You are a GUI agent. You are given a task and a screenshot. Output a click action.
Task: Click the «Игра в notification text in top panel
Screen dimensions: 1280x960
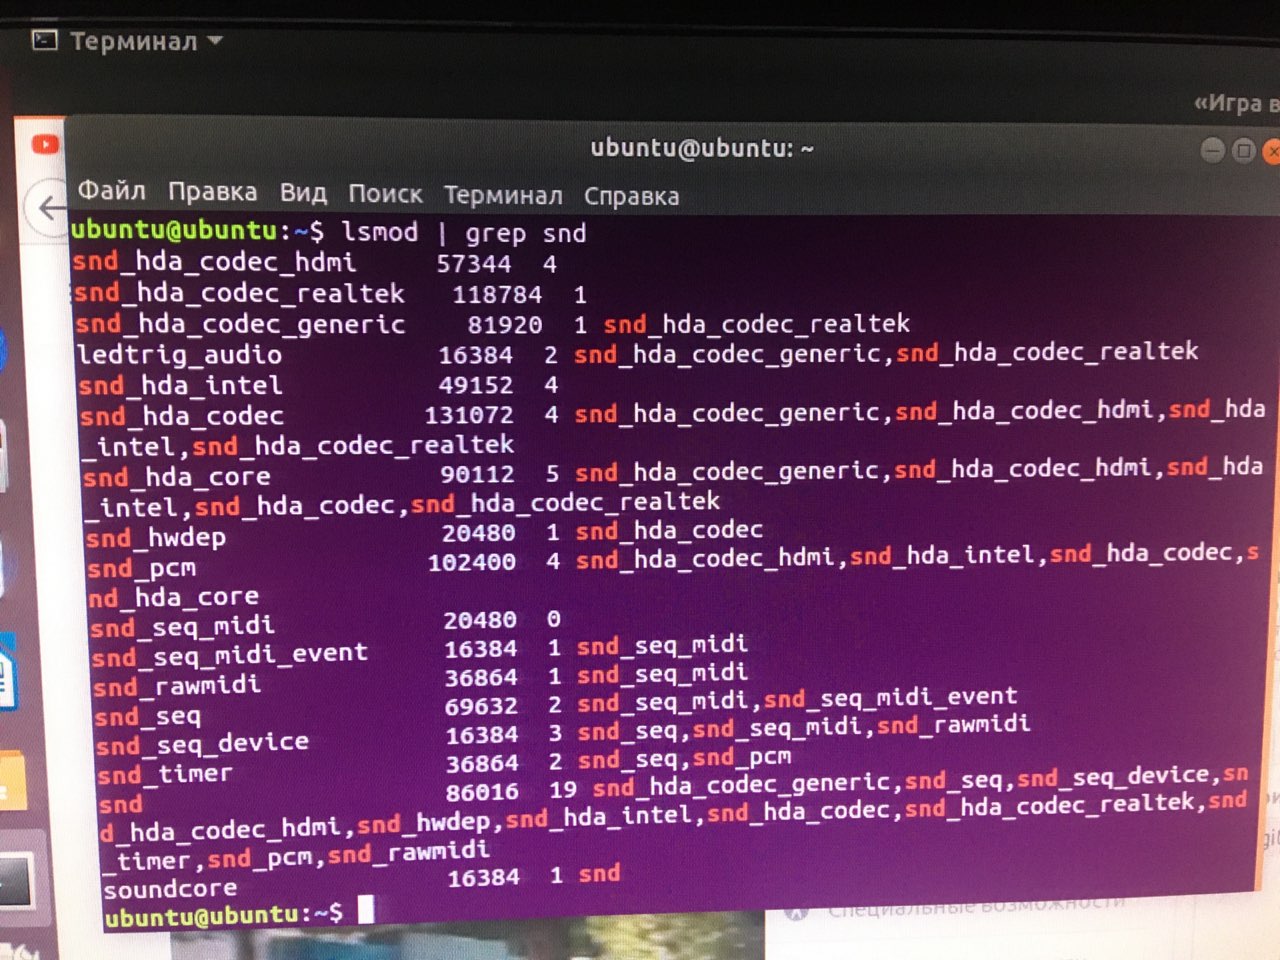(1236, 104)
